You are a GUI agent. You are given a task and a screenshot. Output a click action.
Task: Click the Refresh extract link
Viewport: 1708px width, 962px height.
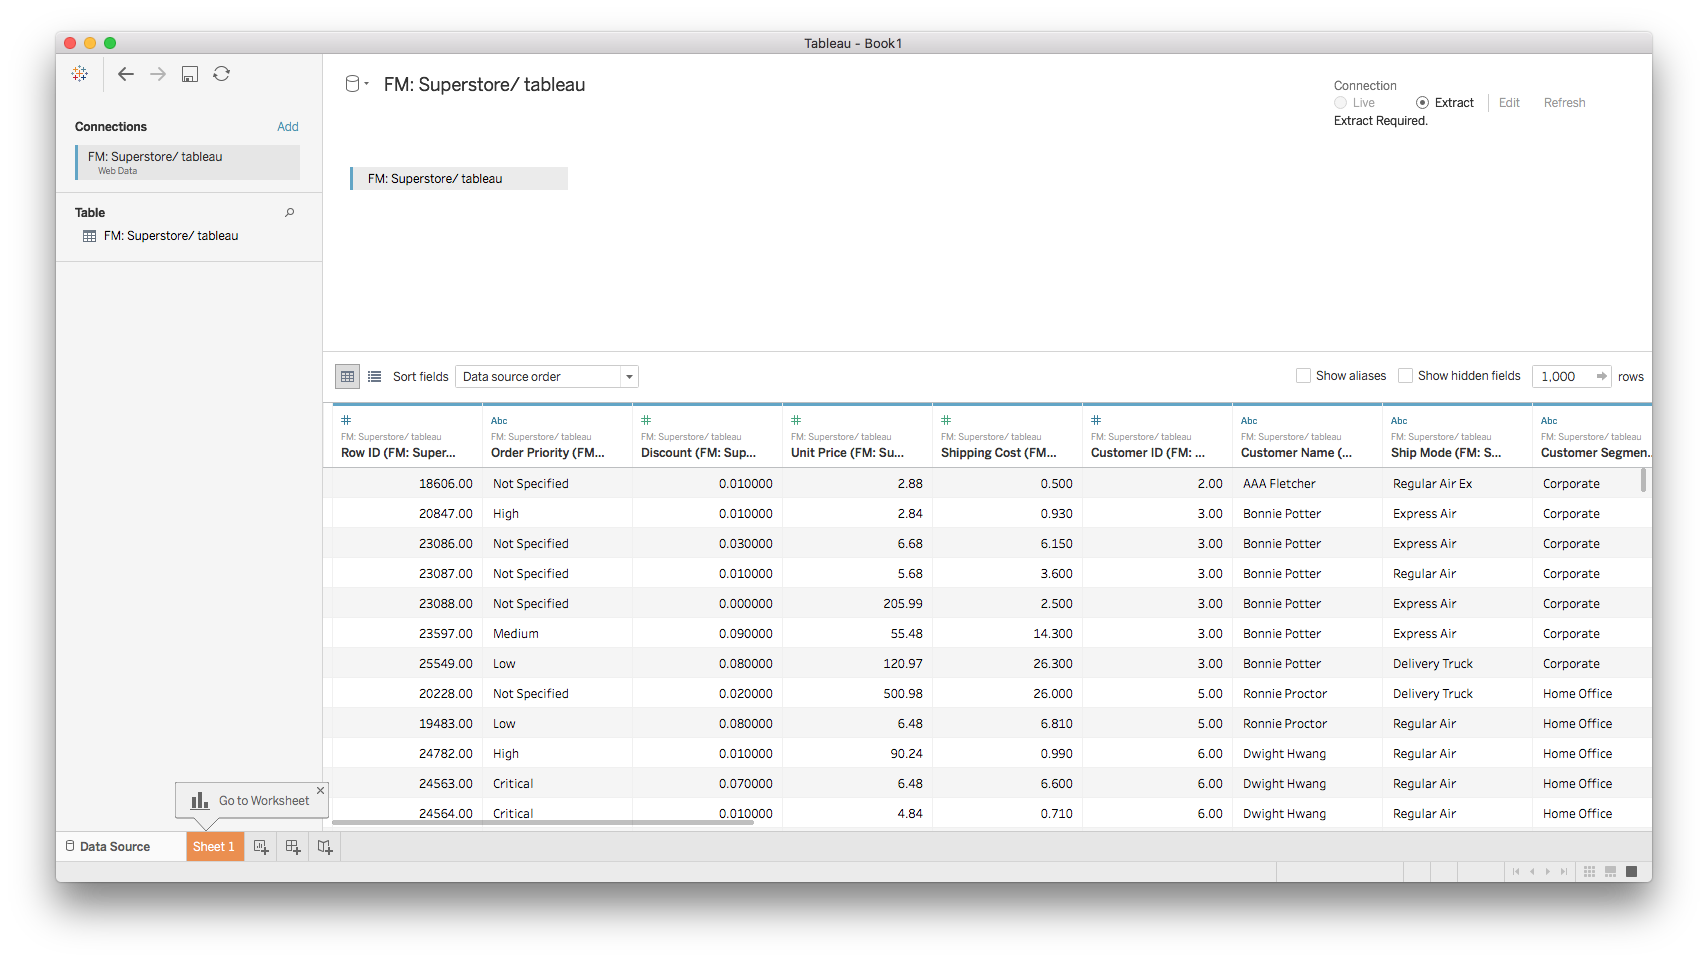coord(1564,103)
